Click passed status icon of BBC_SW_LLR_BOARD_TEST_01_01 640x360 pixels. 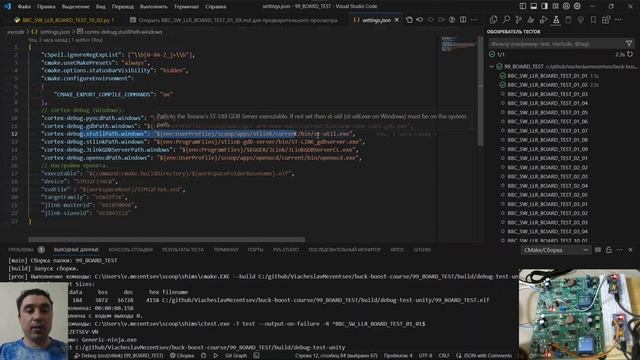tap(502, 76)
